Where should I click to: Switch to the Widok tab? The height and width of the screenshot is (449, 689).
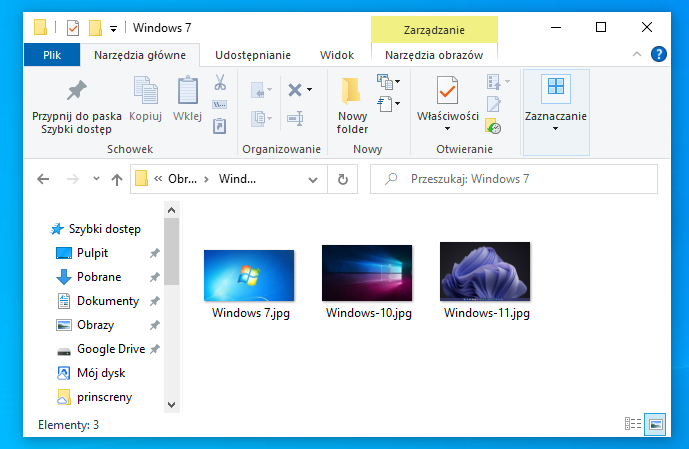click(x=337, y=55)
